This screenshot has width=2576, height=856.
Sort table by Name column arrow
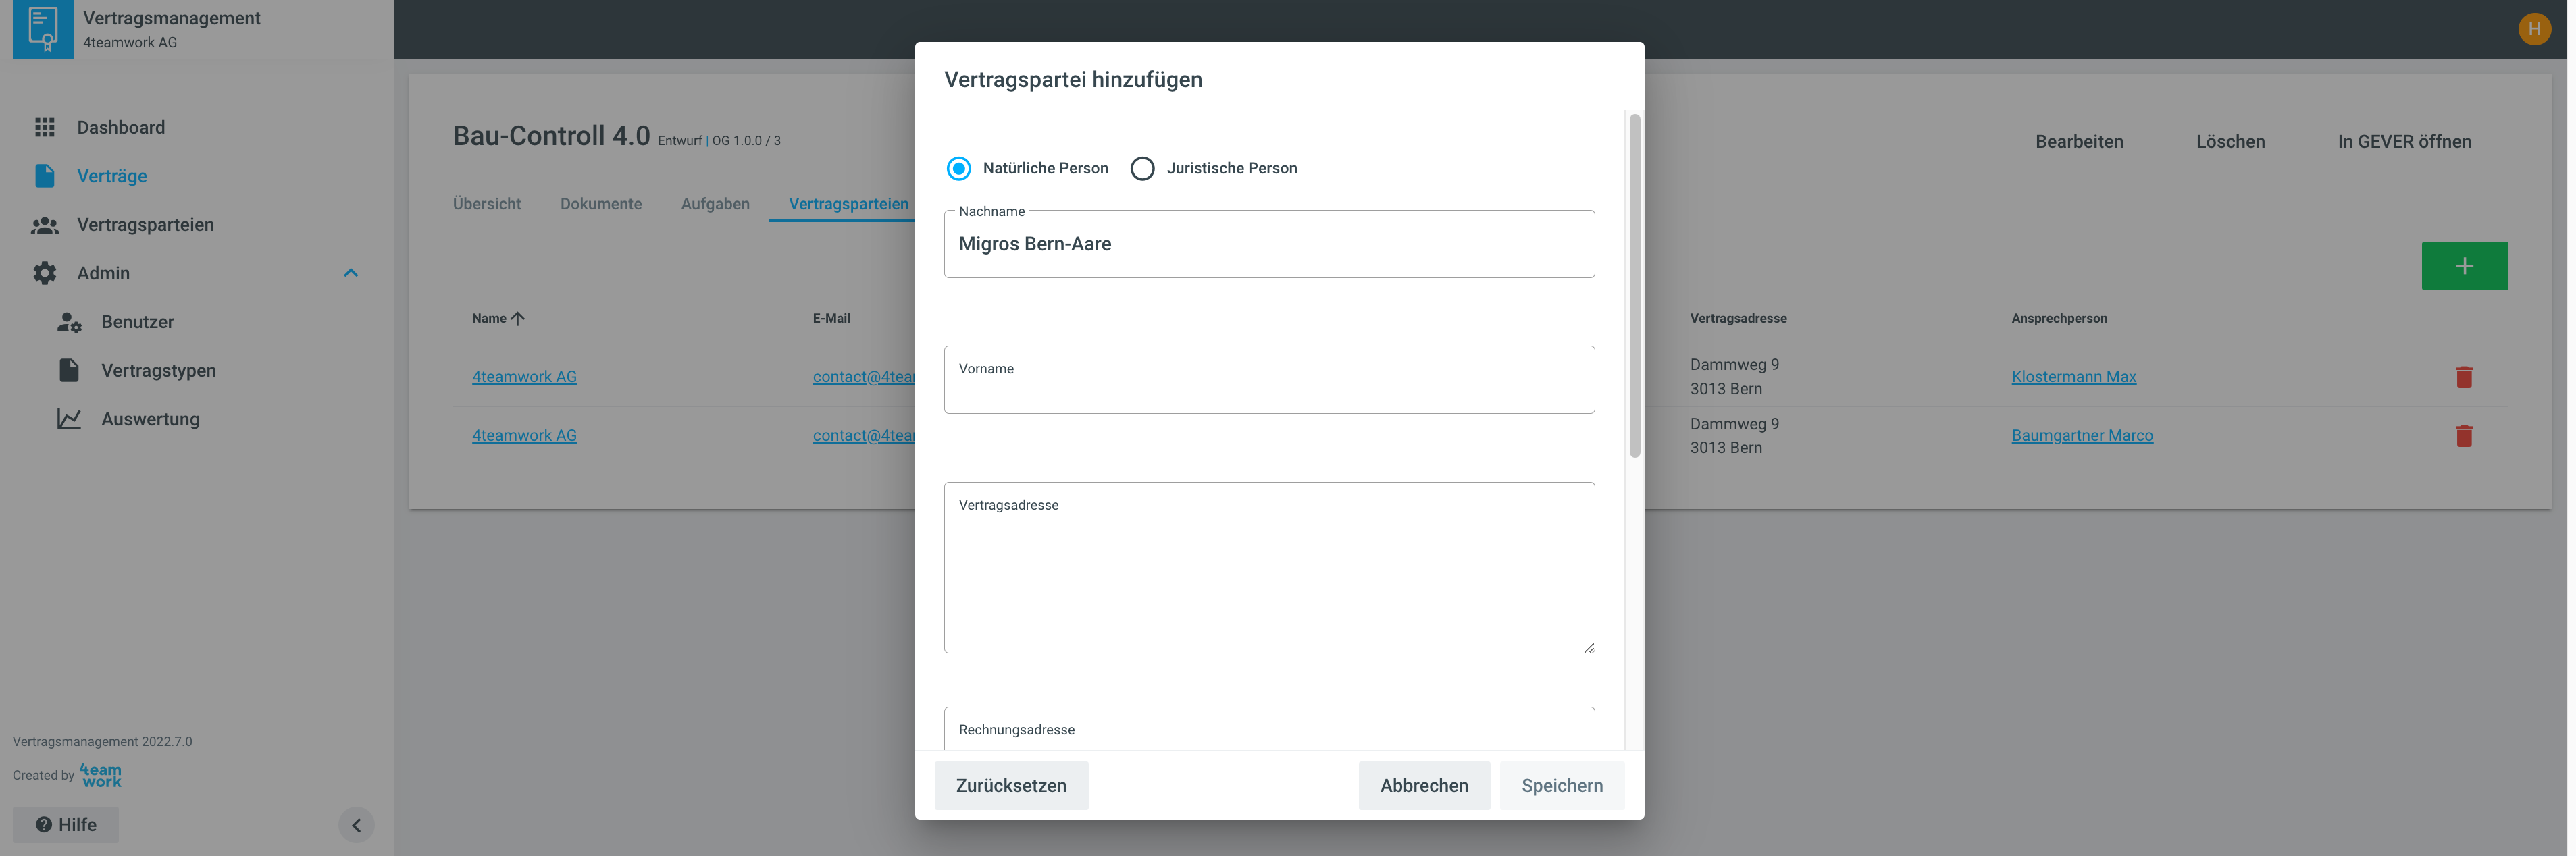coord(517,318)
